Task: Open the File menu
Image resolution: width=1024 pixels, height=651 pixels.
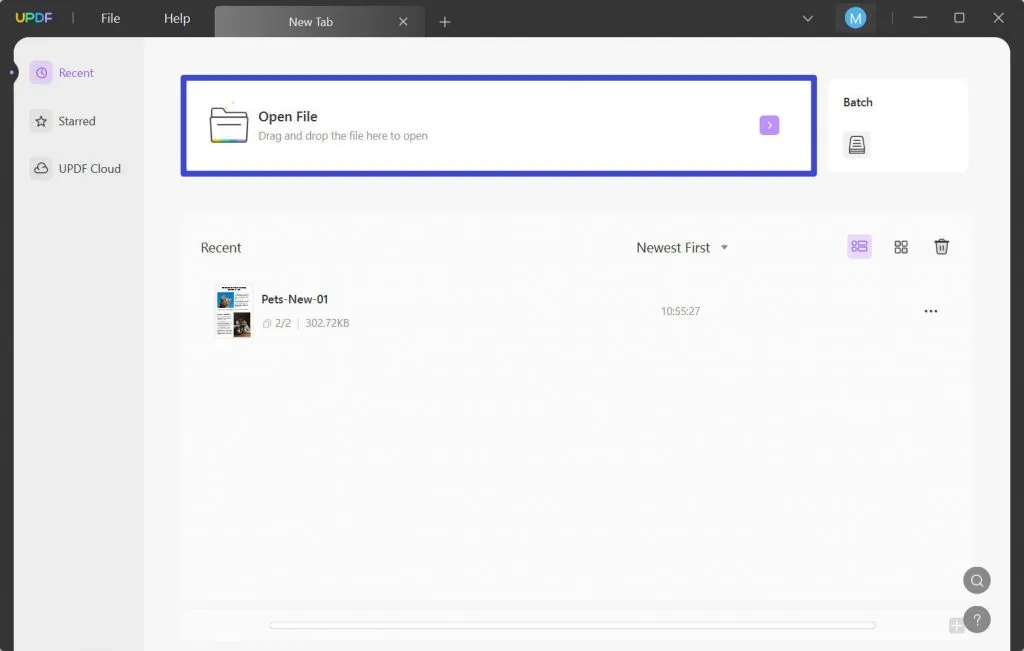Action: click(x=110, y=17)
